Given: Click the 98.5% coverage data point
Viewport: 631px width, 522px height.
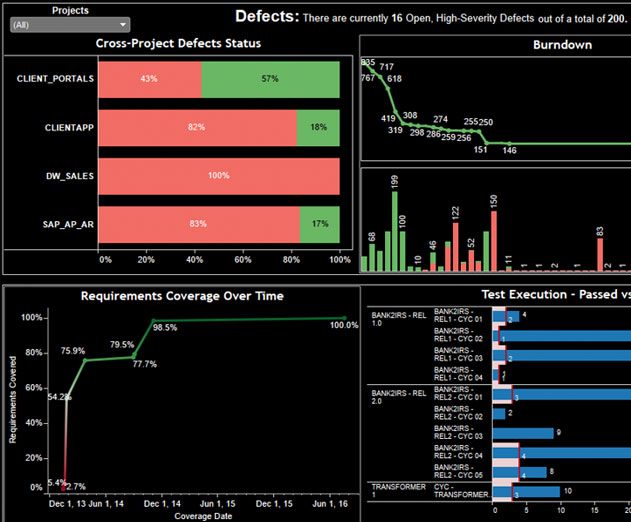Looking at the screenshot, I should coord(154,321).
